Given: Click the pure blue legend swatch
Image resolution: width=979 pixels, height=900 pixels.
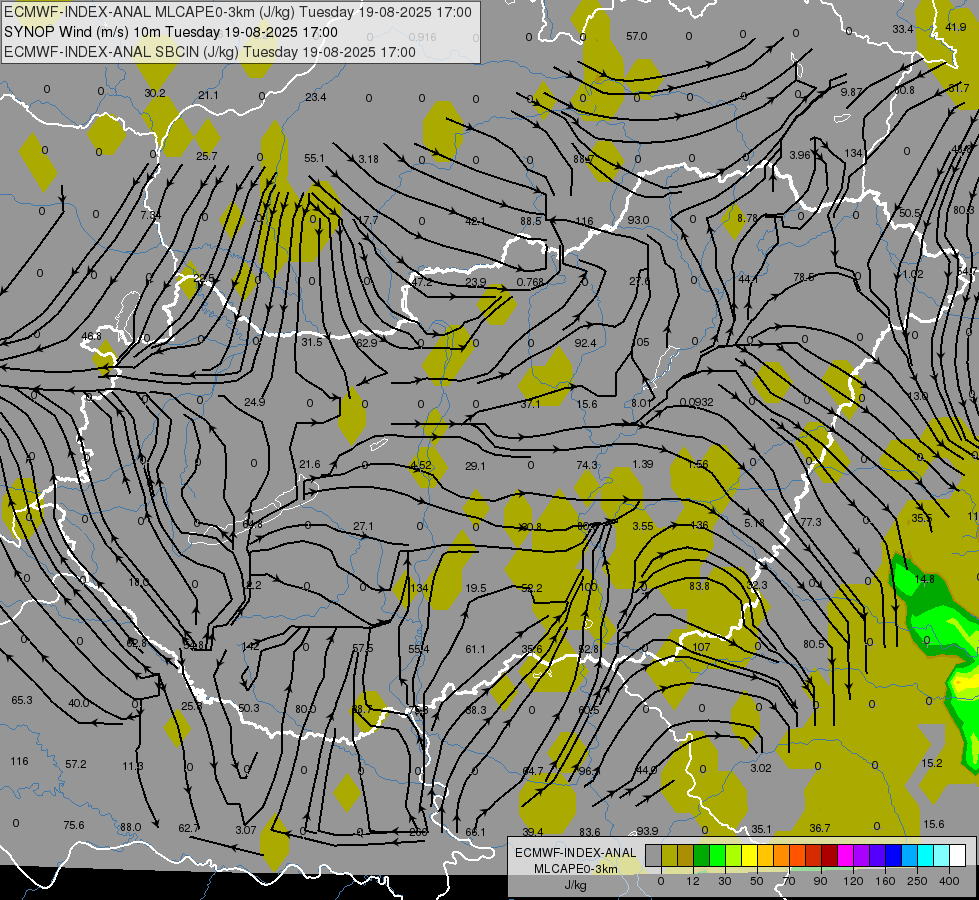Looking at the screenshot, I should click(893, 855).
